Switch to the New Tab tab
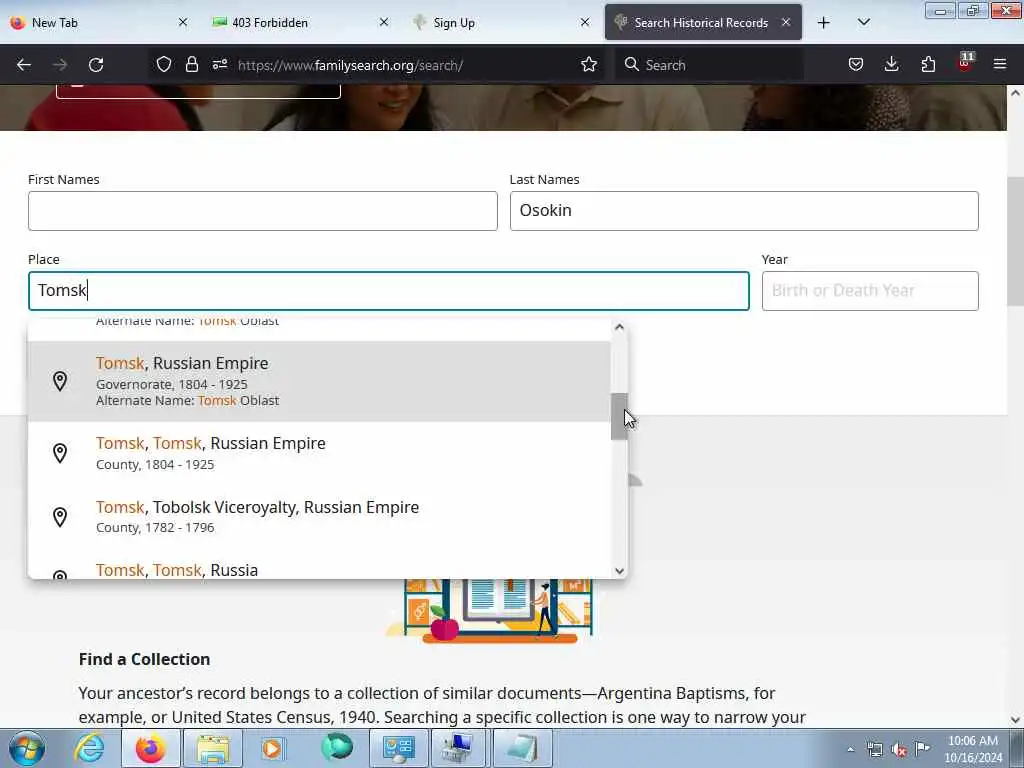The image size is (1024, 768). point(100,23)
